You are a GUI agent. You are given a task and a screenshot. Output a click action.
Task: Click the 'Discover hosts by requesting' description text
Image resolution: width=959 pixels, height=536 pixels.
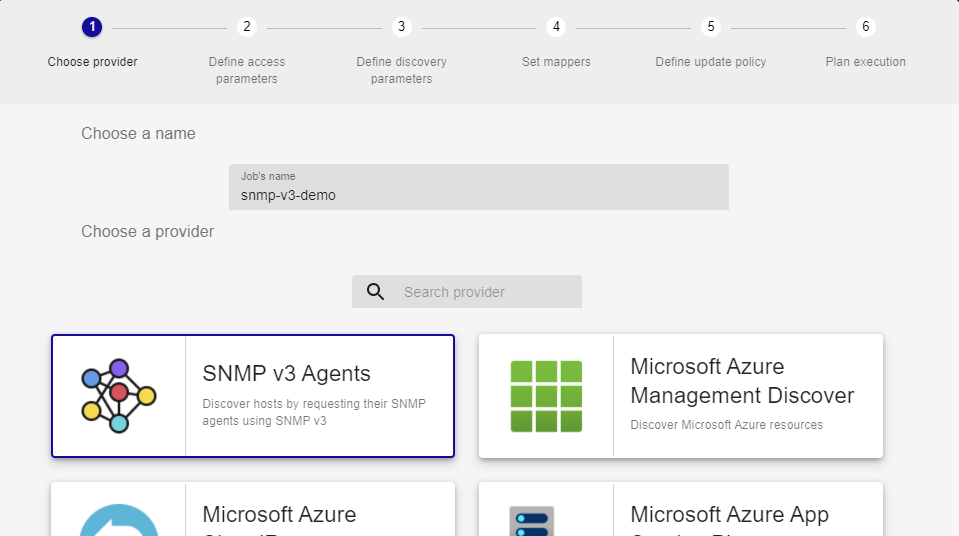coord(314,412)
